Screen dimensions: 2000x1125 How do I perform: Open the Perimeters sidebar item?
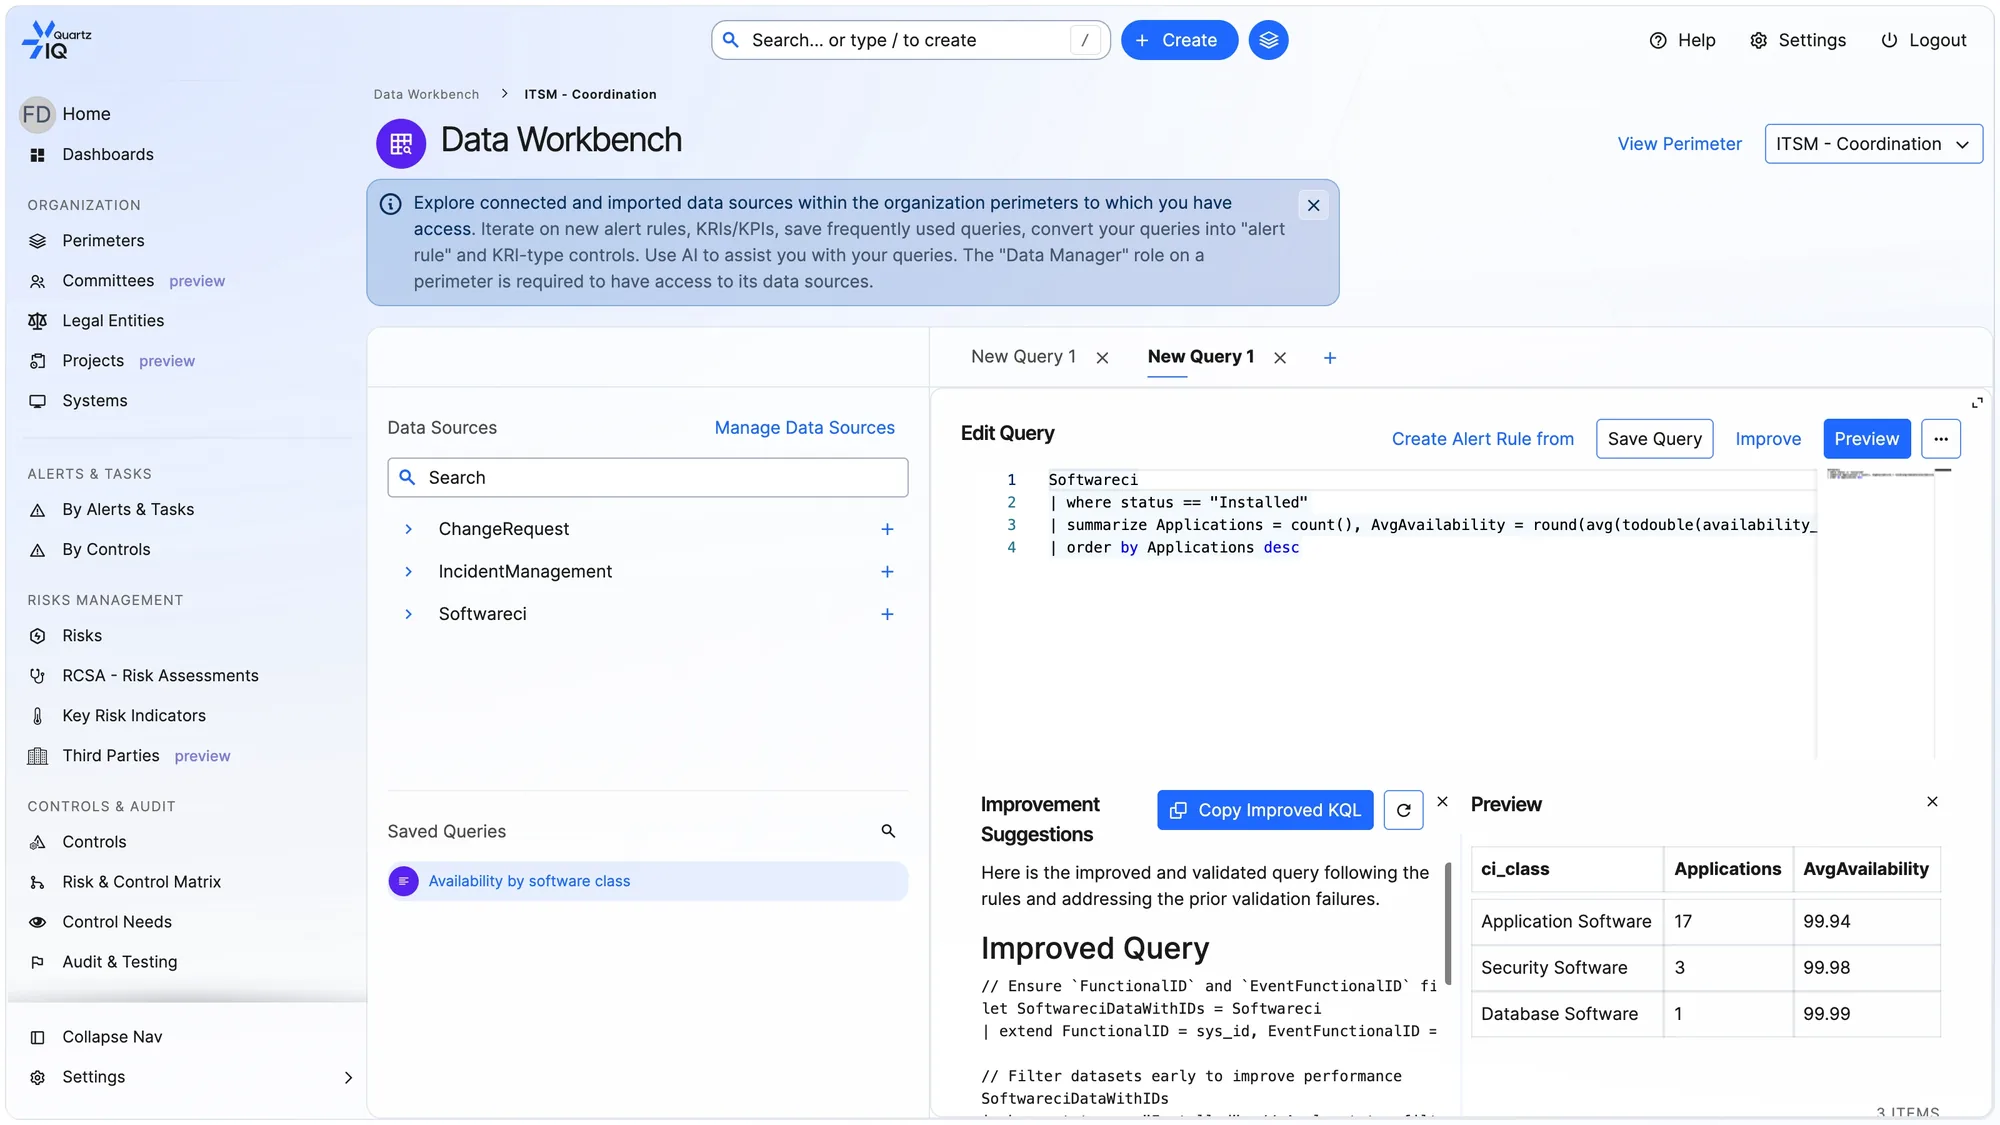tap(103, 240)
